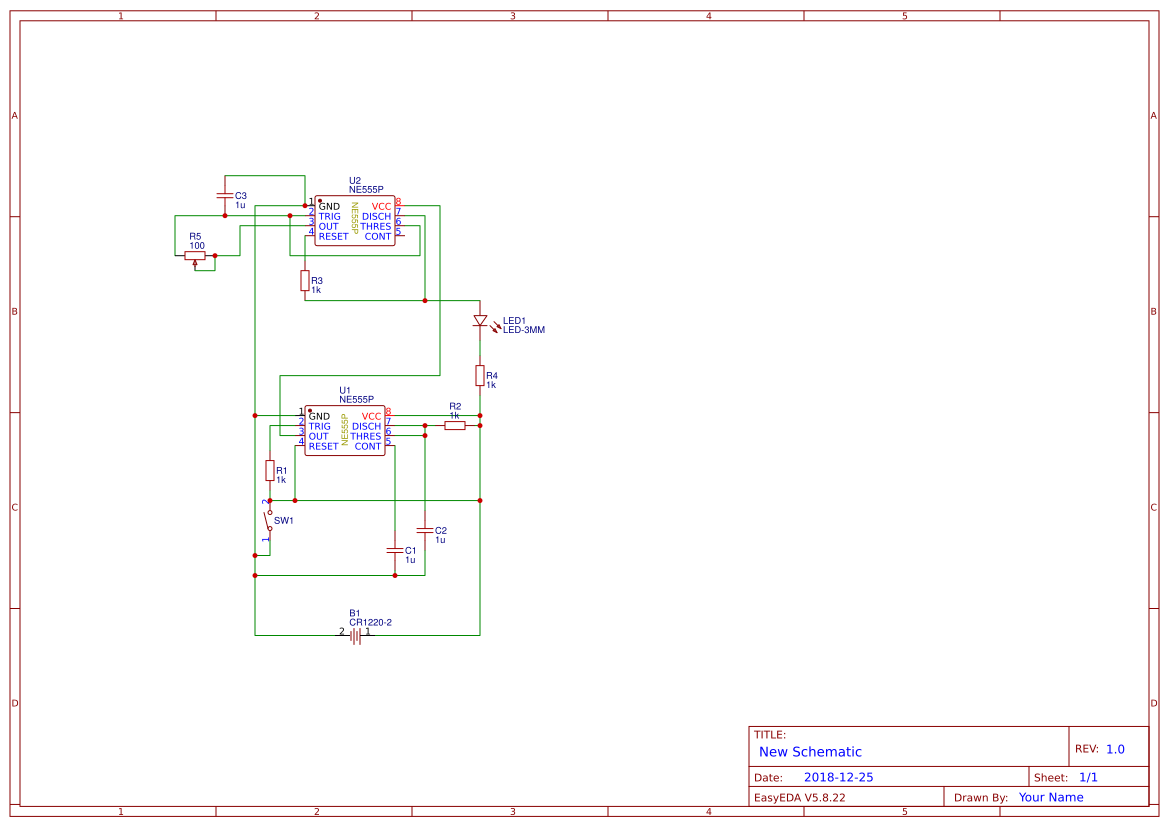Image resolution: width=1169 pixels, height=827 pixels.
Task: Click the VCC pin label on U2
Action: (x=381, y=207)
